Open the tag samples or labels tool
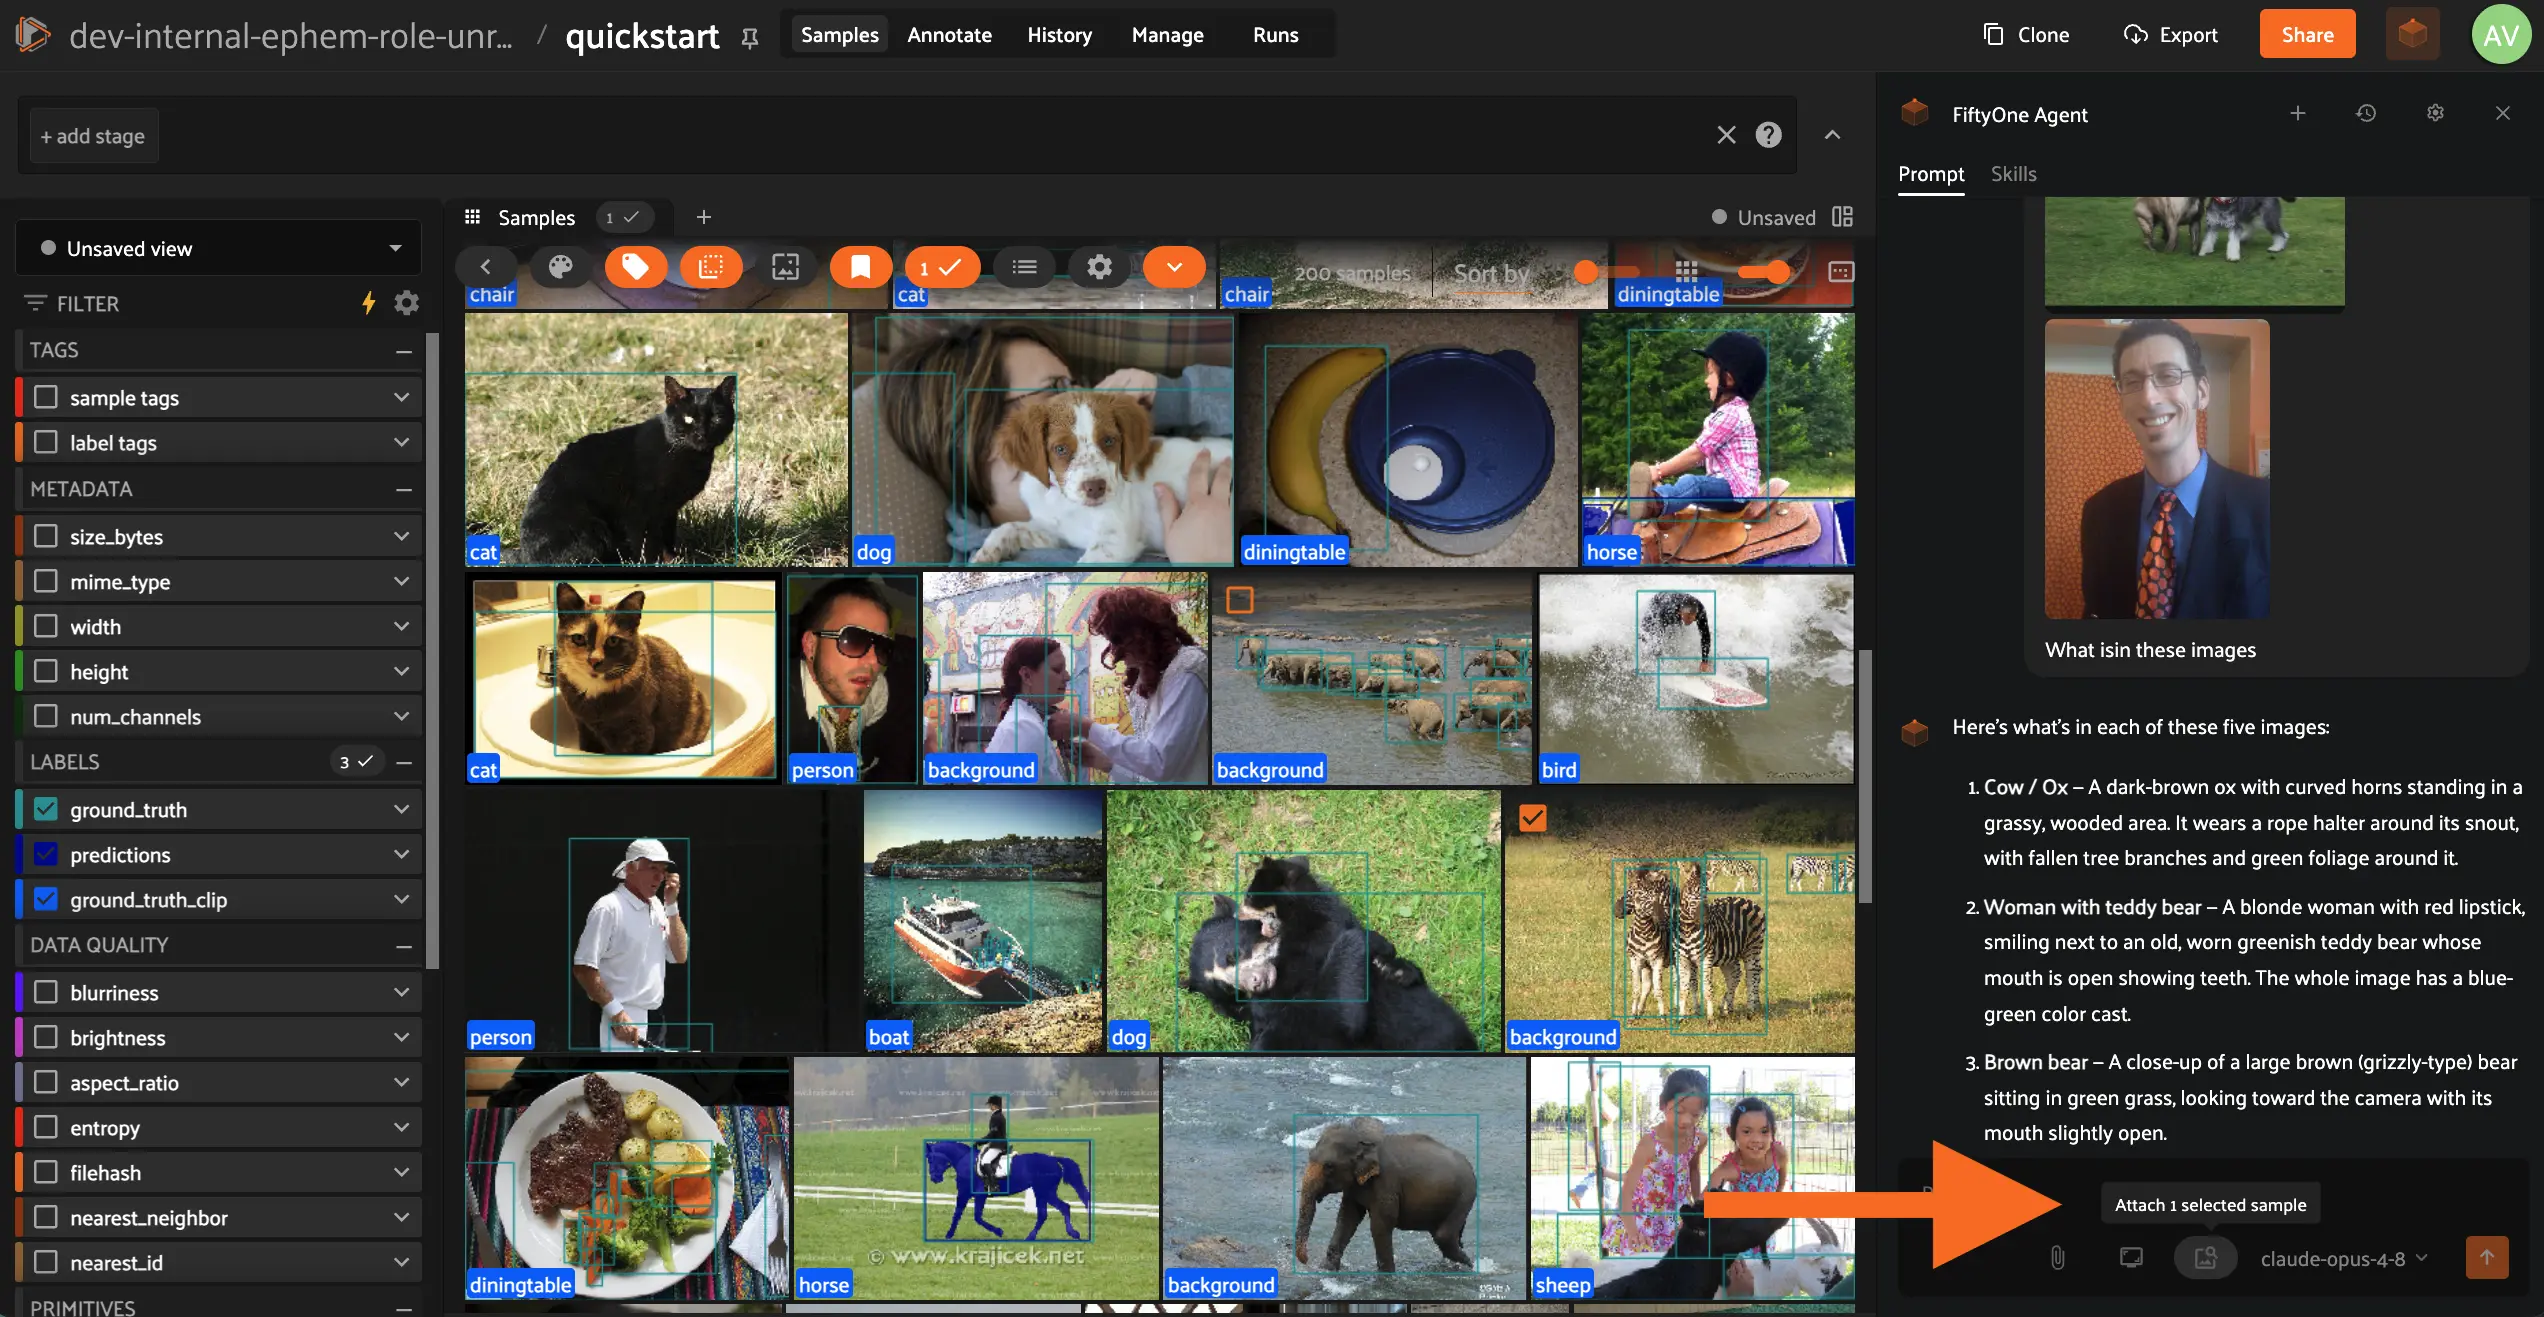This screenshot has width=2544, height=1317. coord(635,267)
